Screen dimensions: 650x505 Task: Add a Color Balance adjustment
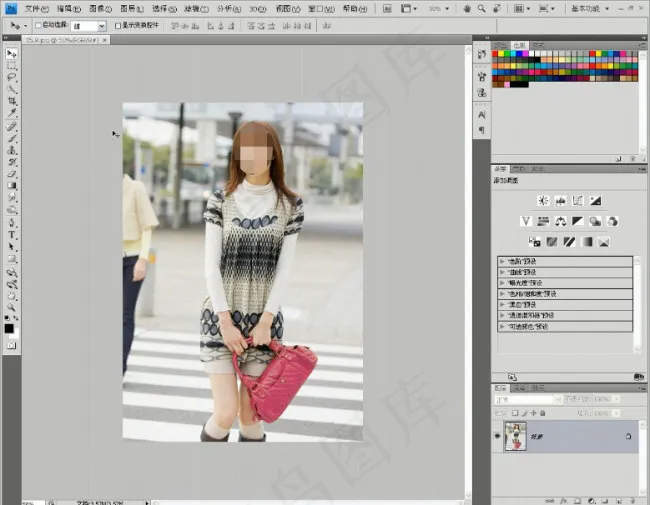[x=560, y=221]
